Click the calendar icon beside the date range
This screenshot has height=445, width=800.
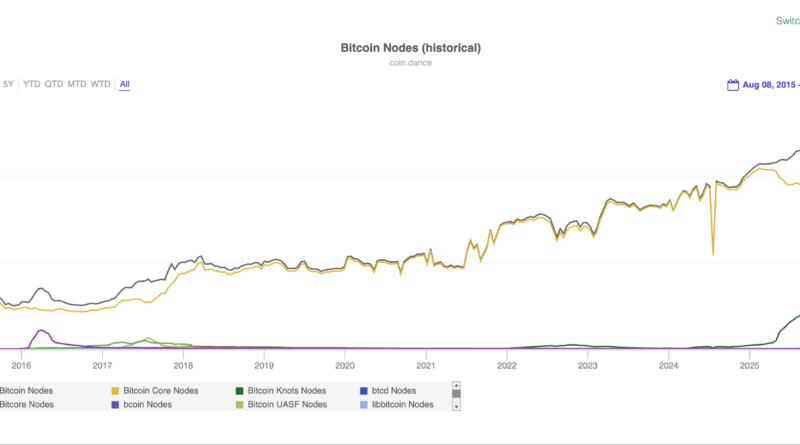(733, 85)
